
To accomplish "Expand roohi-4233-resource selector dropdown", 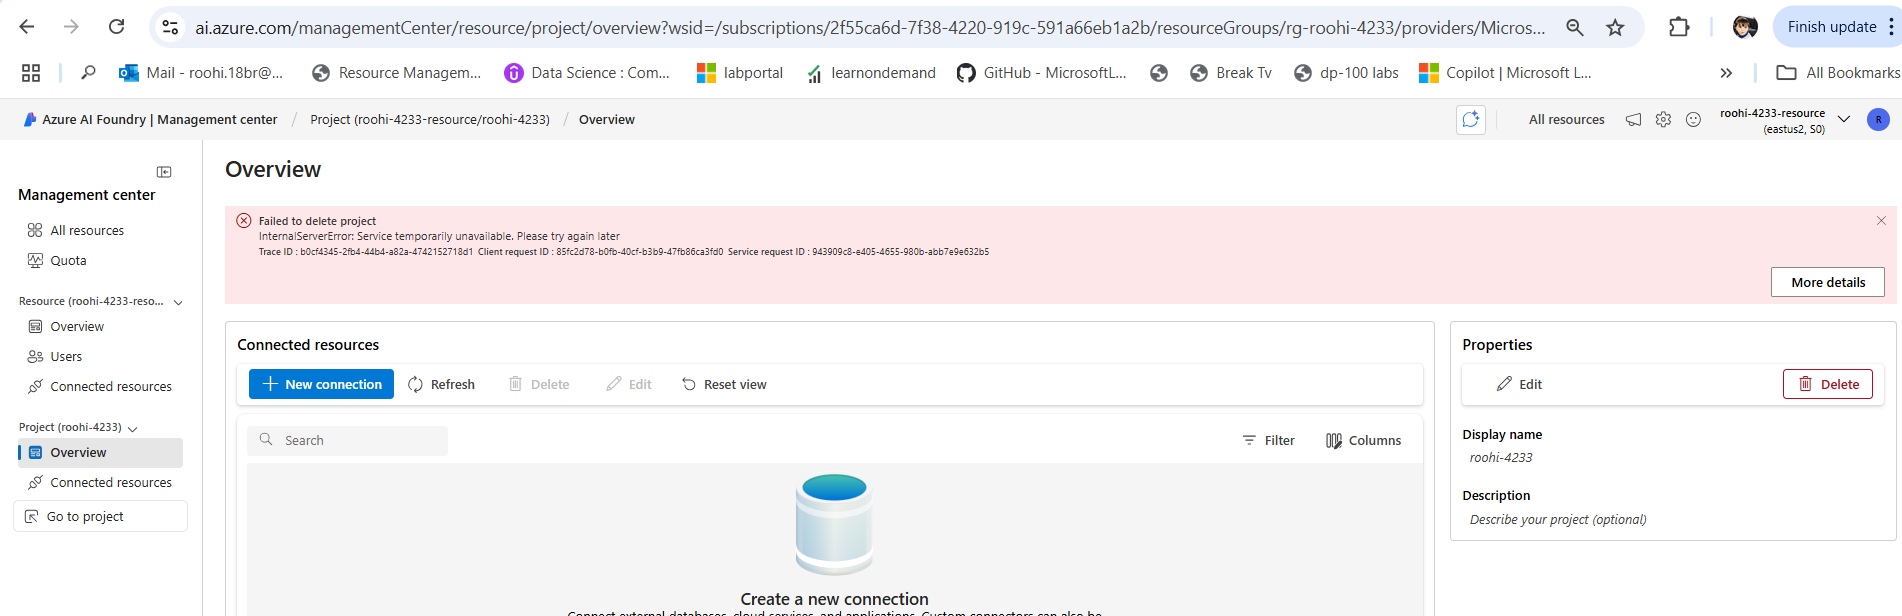I will pyautogui.click(x=1844, y=119).
